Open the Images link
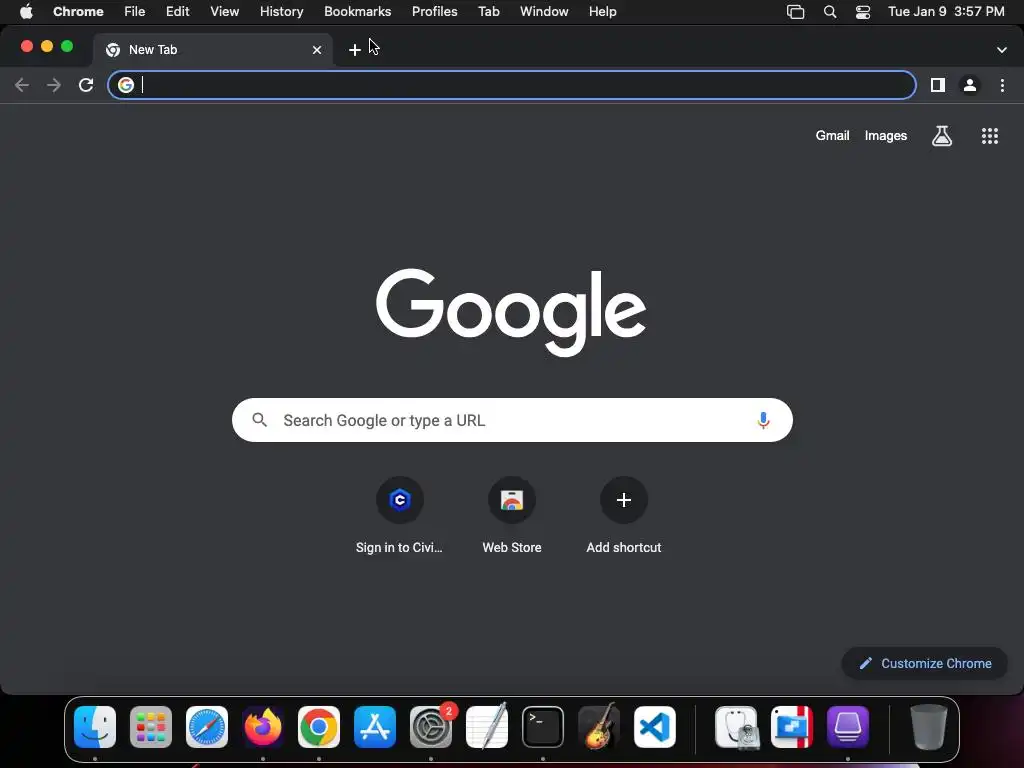 [886, 136]
